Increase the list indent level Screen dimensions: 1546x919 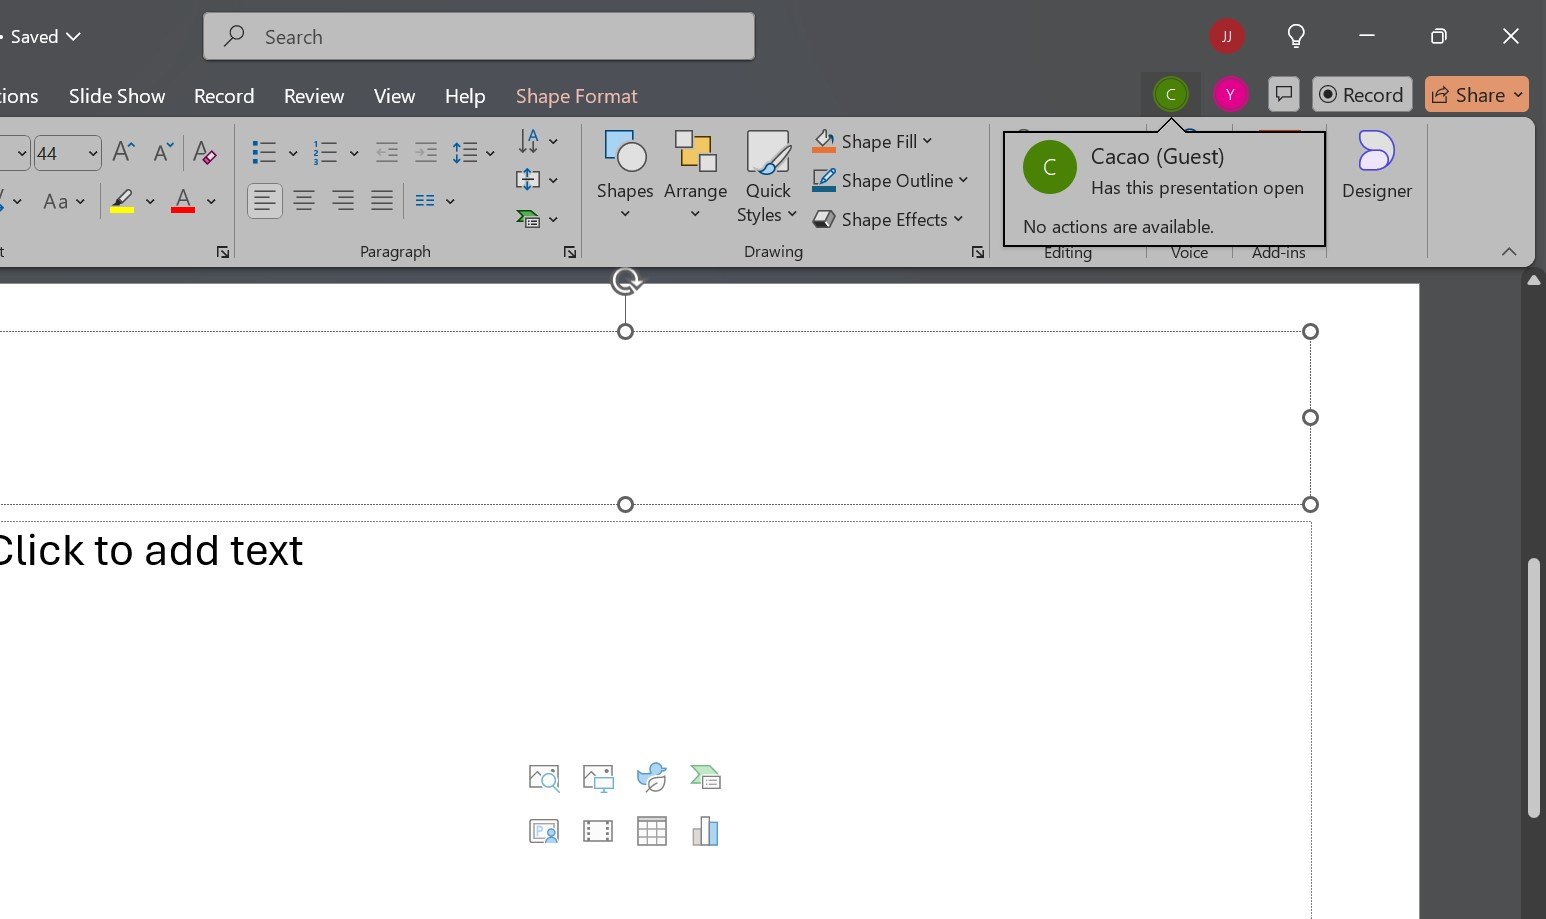[x=426, y=152]
